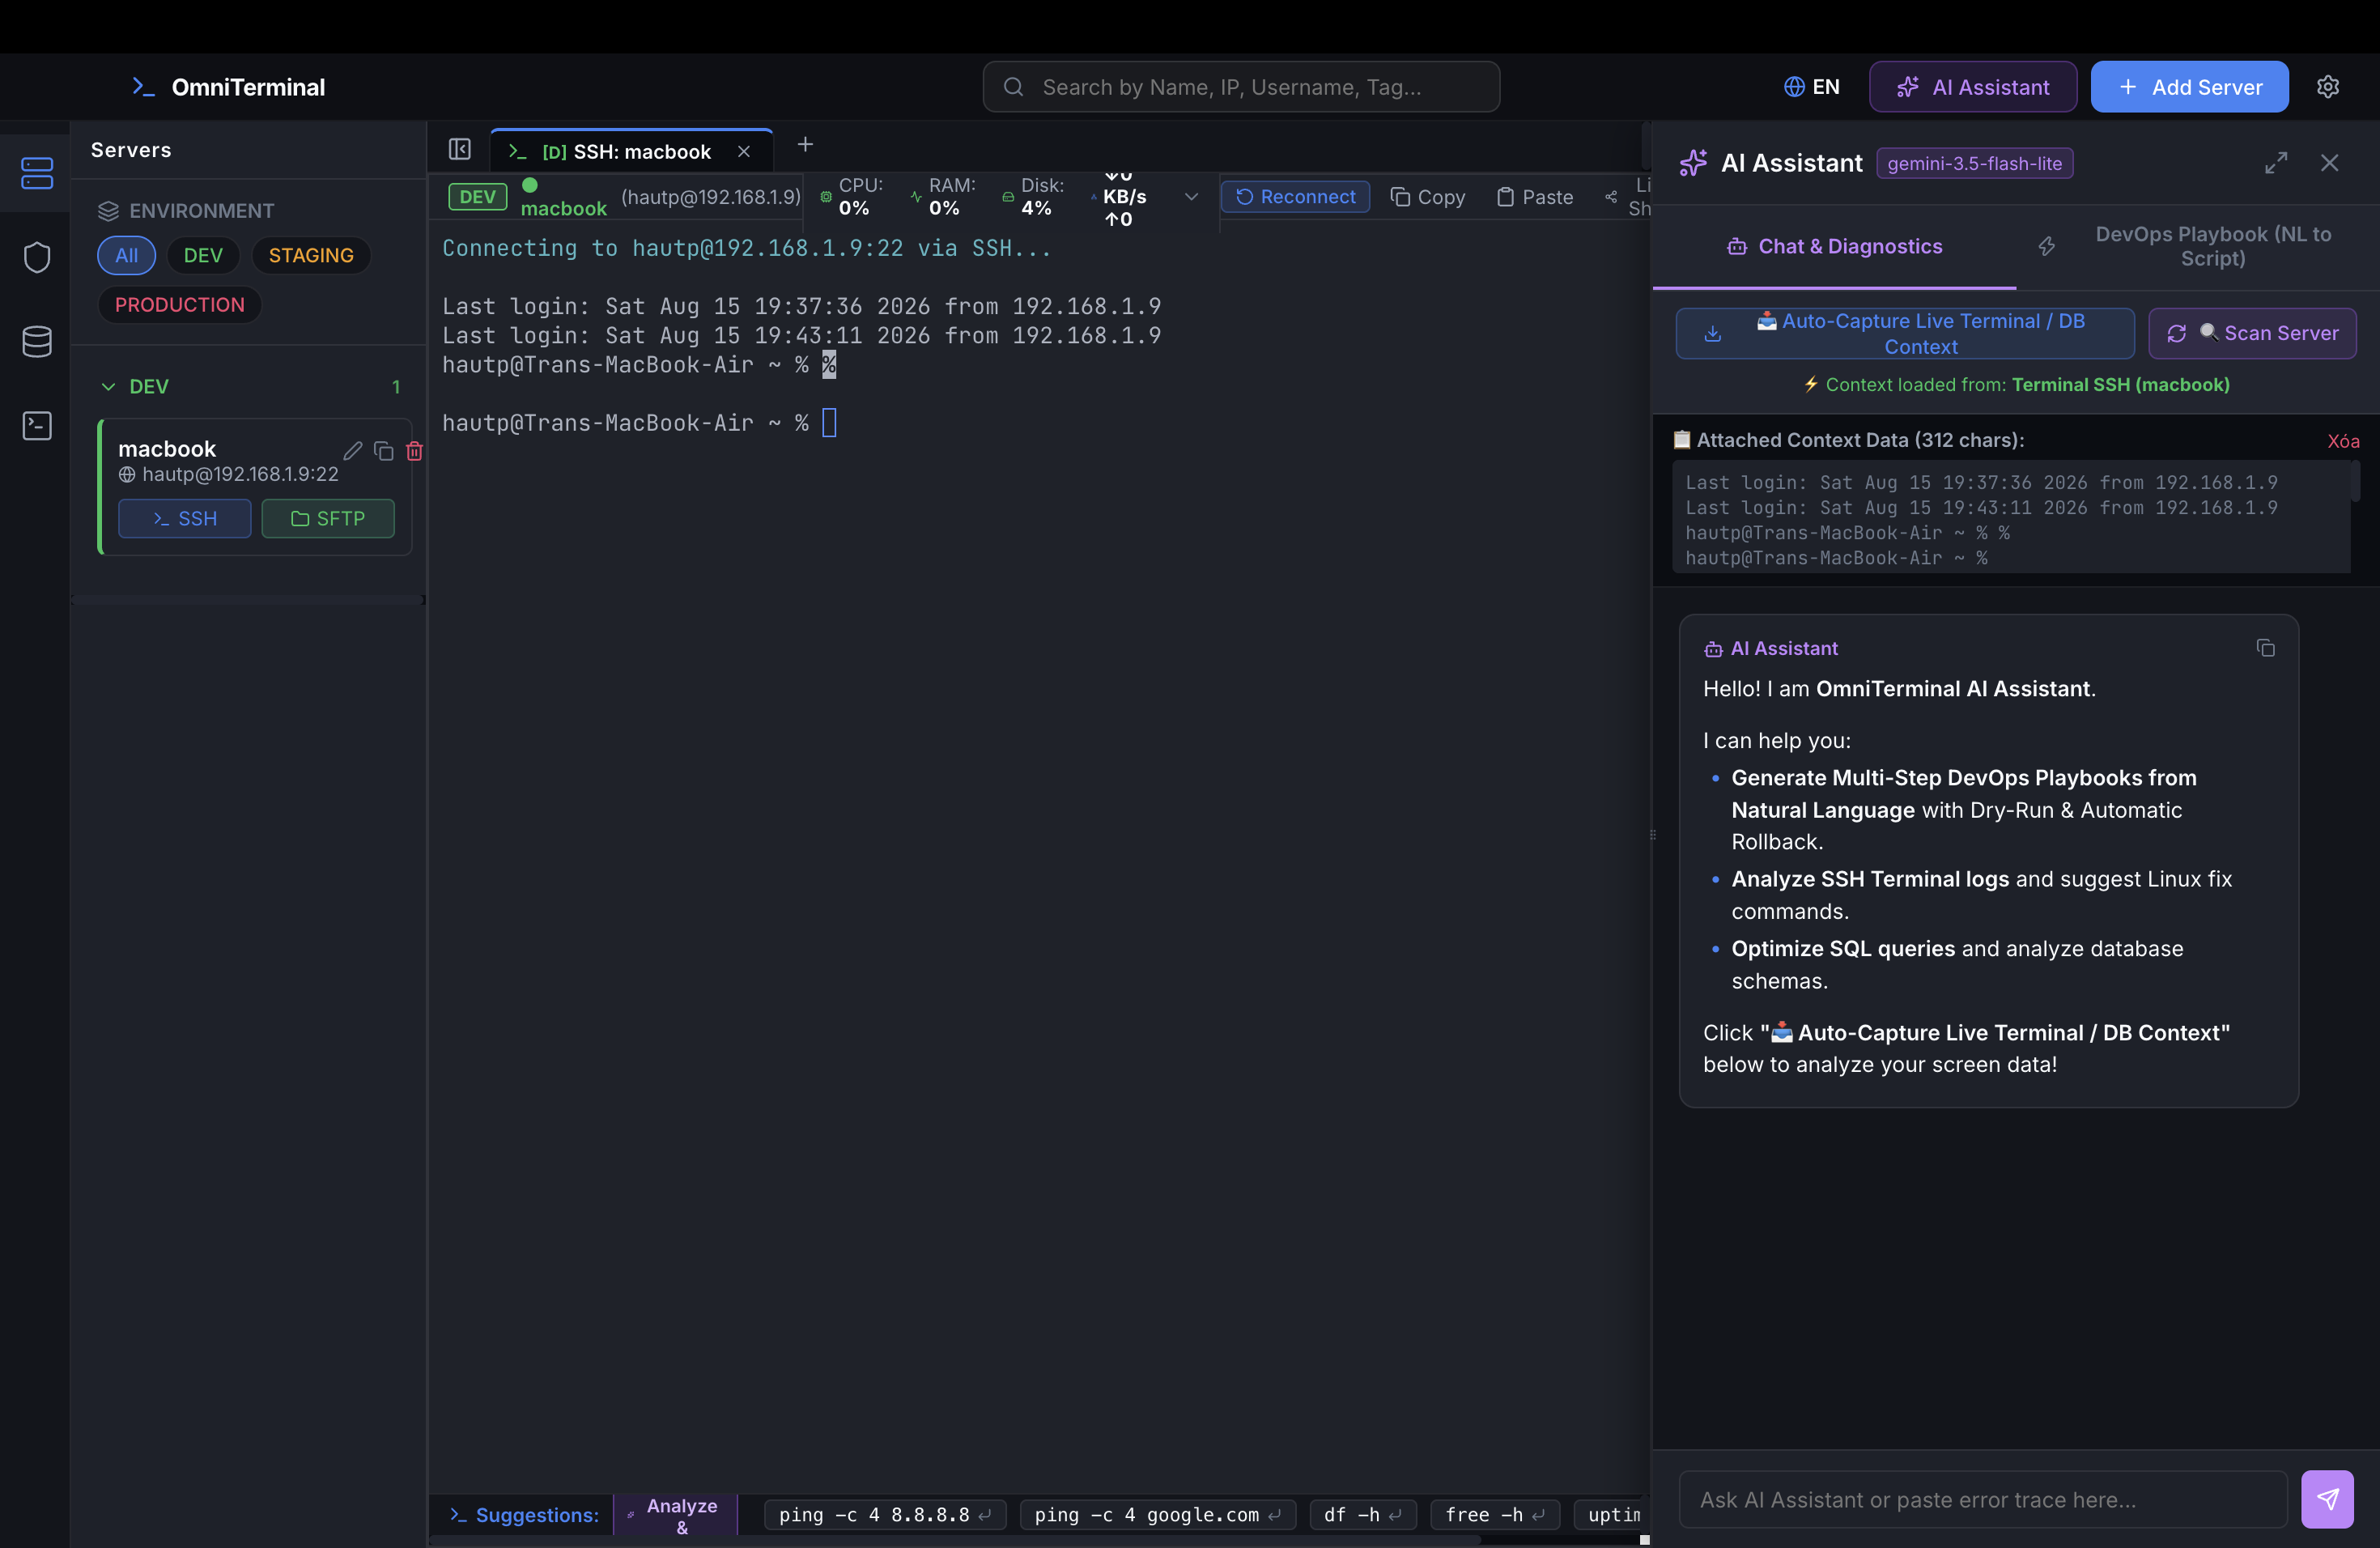This screenshot has width=2380, height=1548.
Task: Click the AI Assistant top bar button
Action: point(1972,87)
